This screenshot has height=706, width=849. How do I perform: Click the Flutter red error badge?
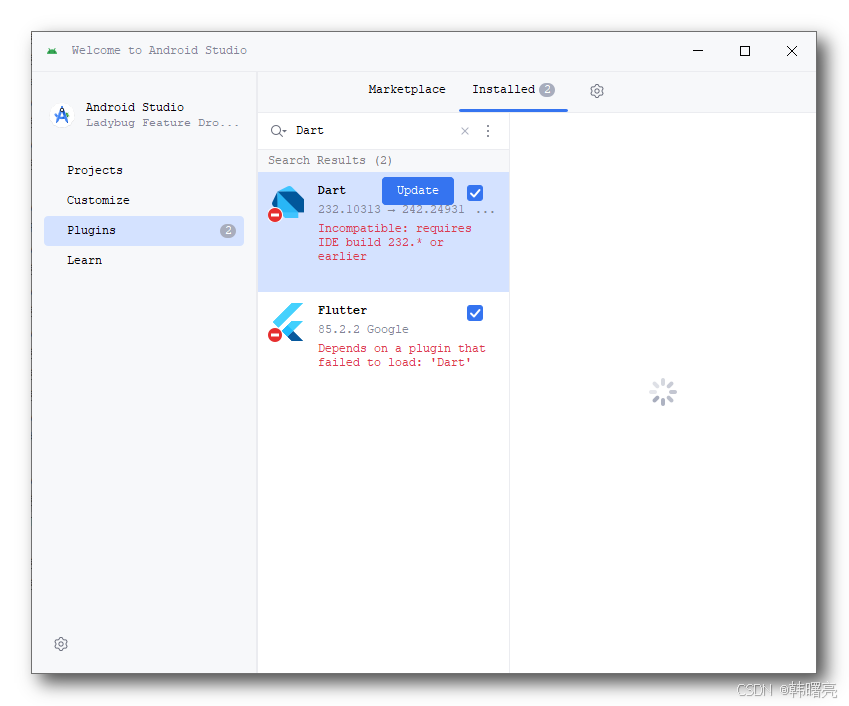pyautogui.click(x=275, y=335)
